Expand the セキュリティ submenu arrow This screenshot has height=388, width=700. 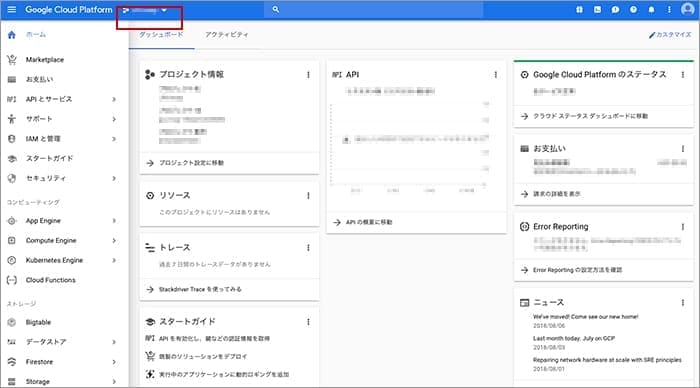coord(114,179)
